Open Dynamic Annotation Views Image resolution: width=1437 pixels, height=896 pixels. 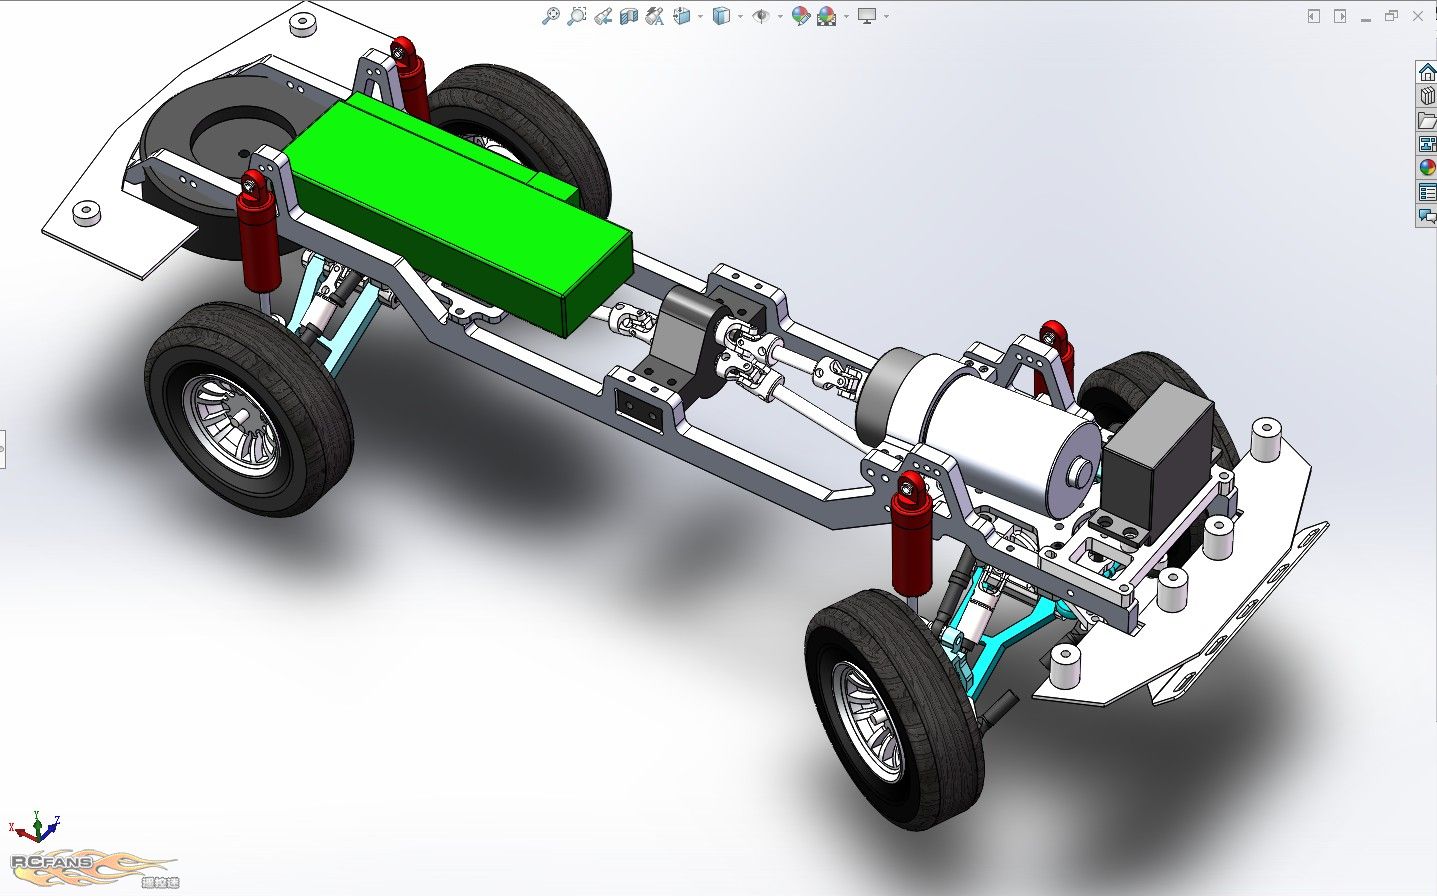[655, 16]
